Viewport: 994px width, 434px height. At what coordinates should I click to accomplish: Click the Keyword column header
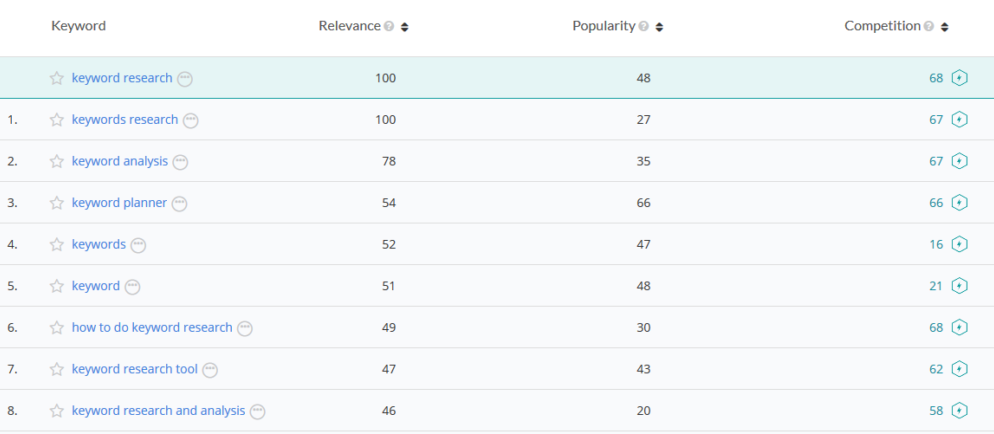[78, 26]
